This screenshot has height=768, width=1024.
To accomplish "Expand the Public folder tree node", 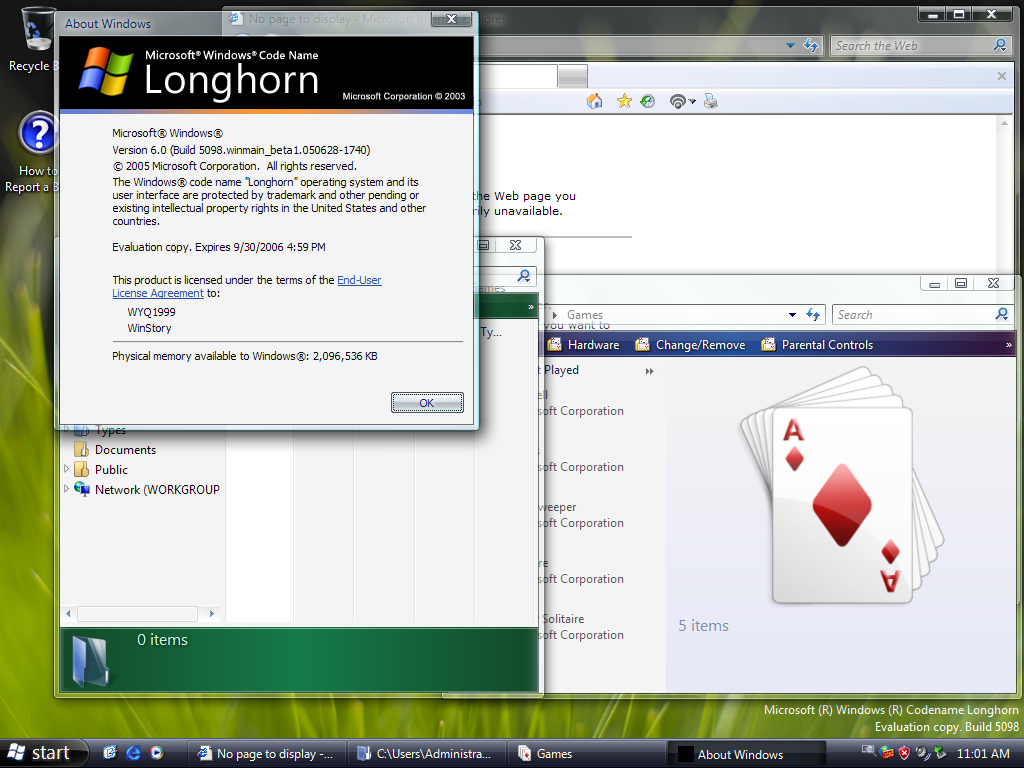I will click(66, 469).
